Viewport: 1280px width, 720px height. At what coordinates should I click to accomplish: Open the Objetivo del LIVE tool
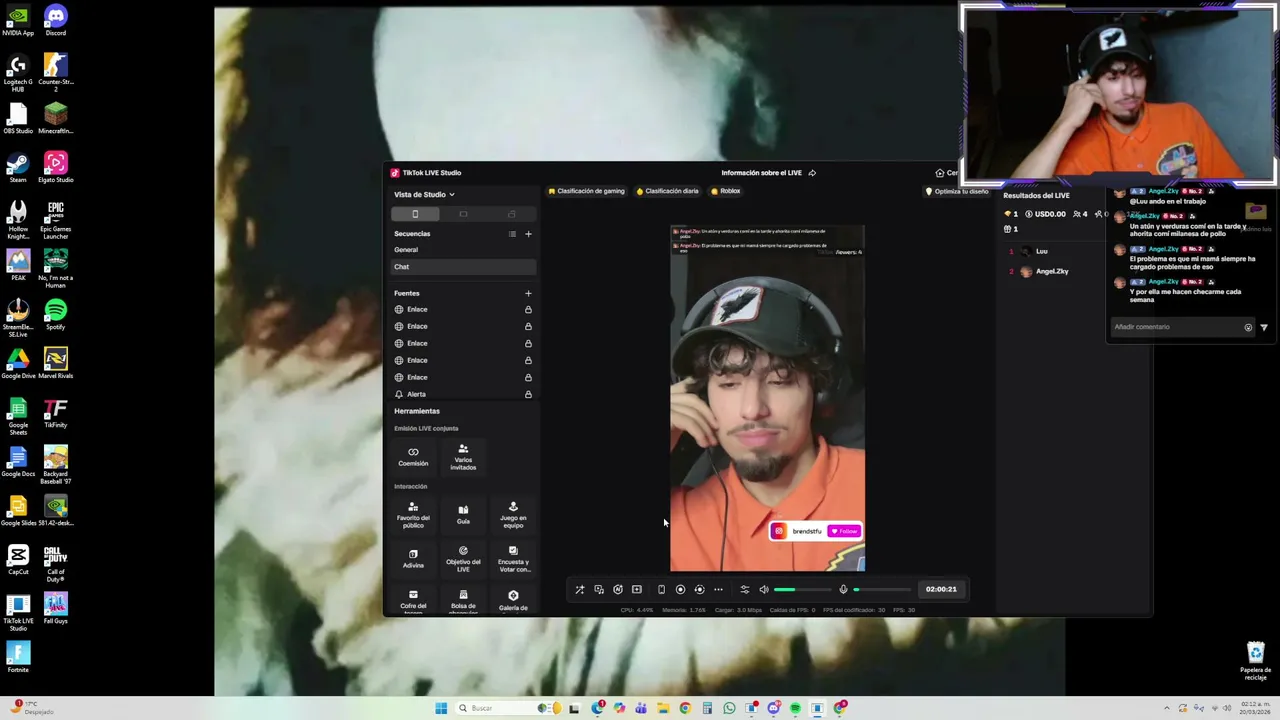[x=463, y=558]
